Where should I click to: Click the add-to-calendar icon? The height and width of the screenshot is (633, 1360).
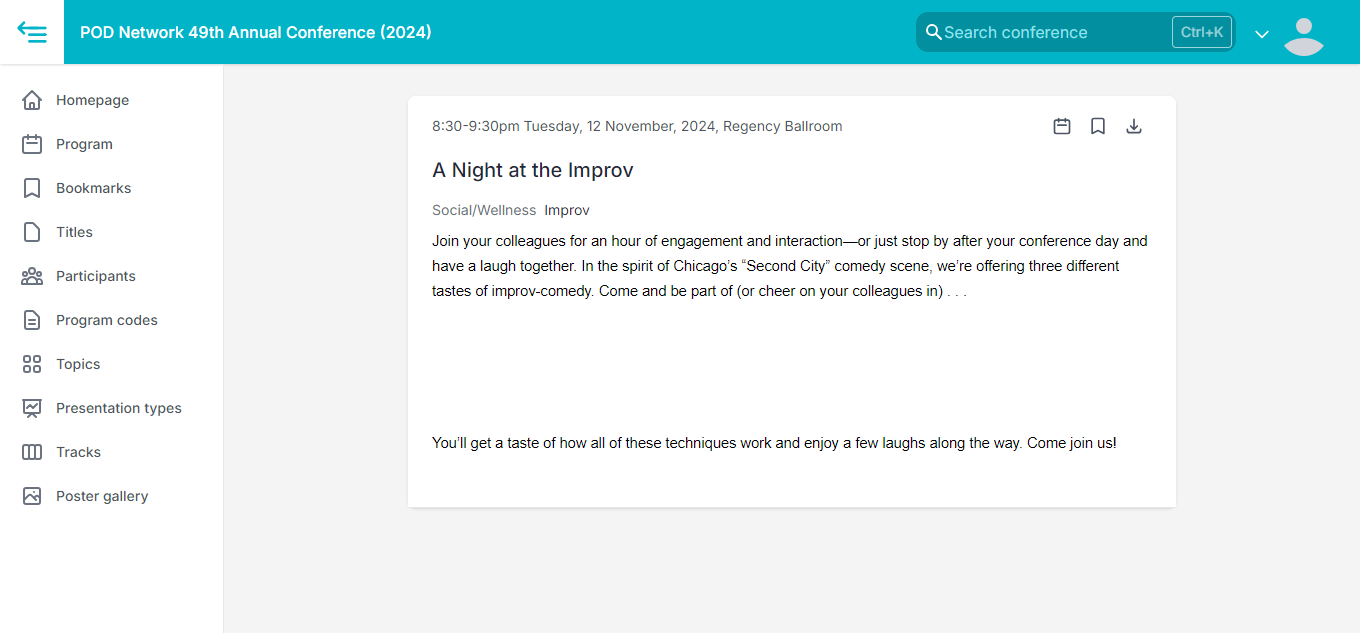(1062, 126)
